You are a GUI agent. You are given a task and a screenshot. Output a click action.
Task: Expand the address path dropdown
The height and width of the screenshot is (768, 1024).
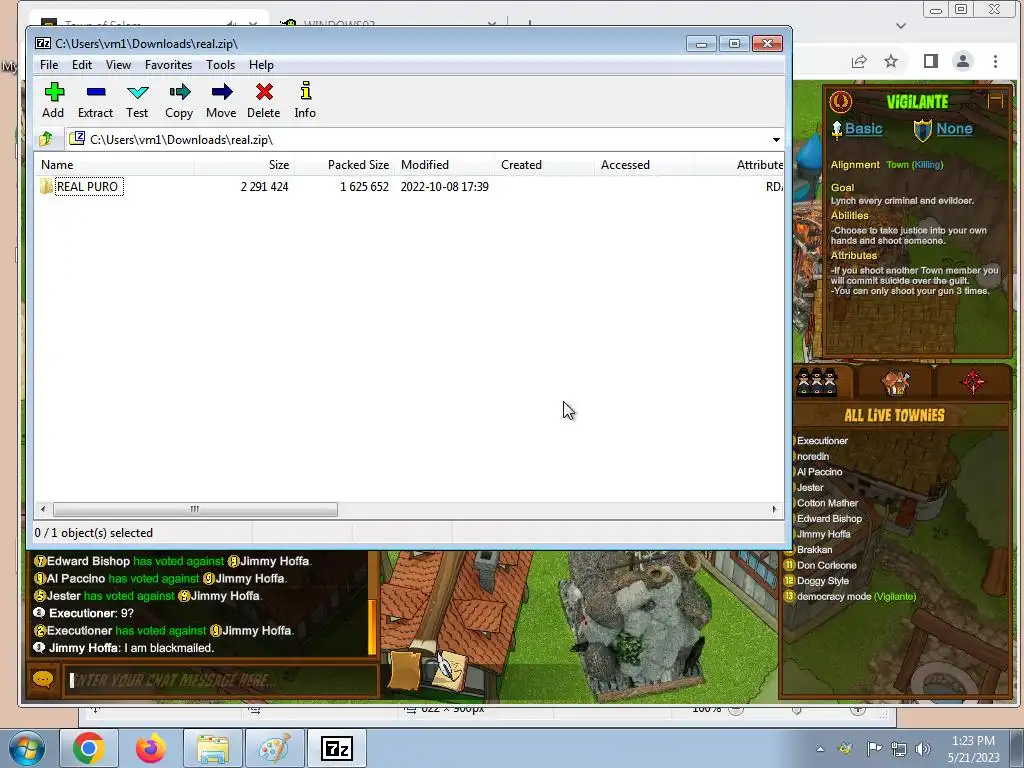tap(776, 140)
